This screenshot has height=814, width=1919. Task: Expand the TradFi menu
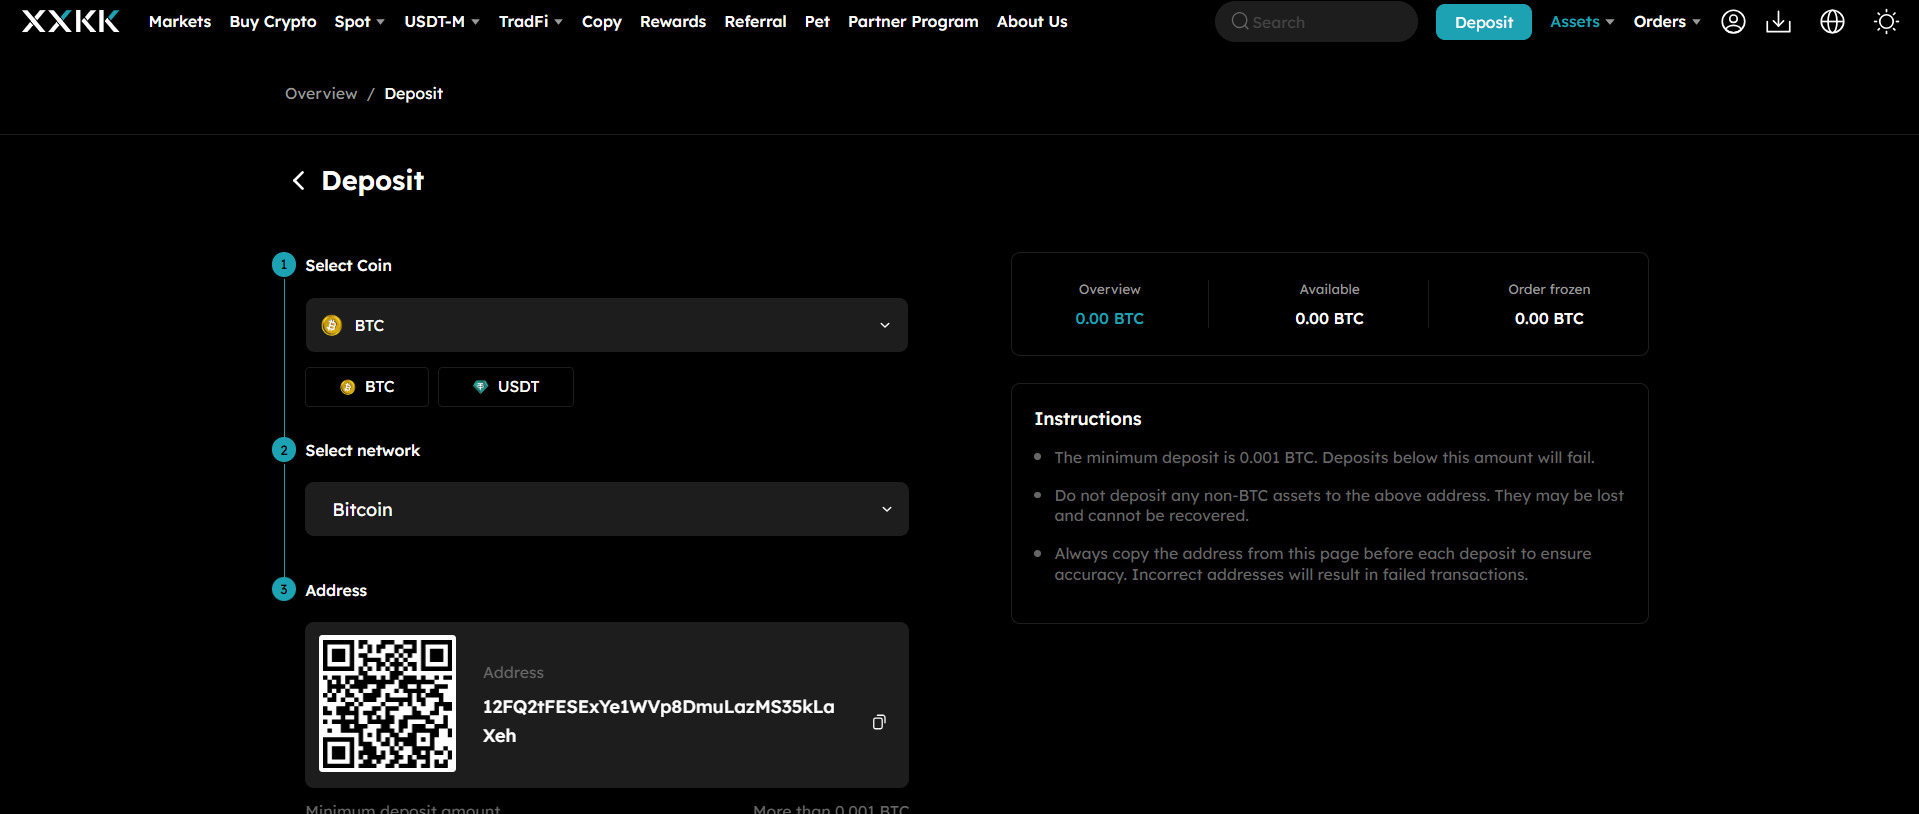[531, 22]
